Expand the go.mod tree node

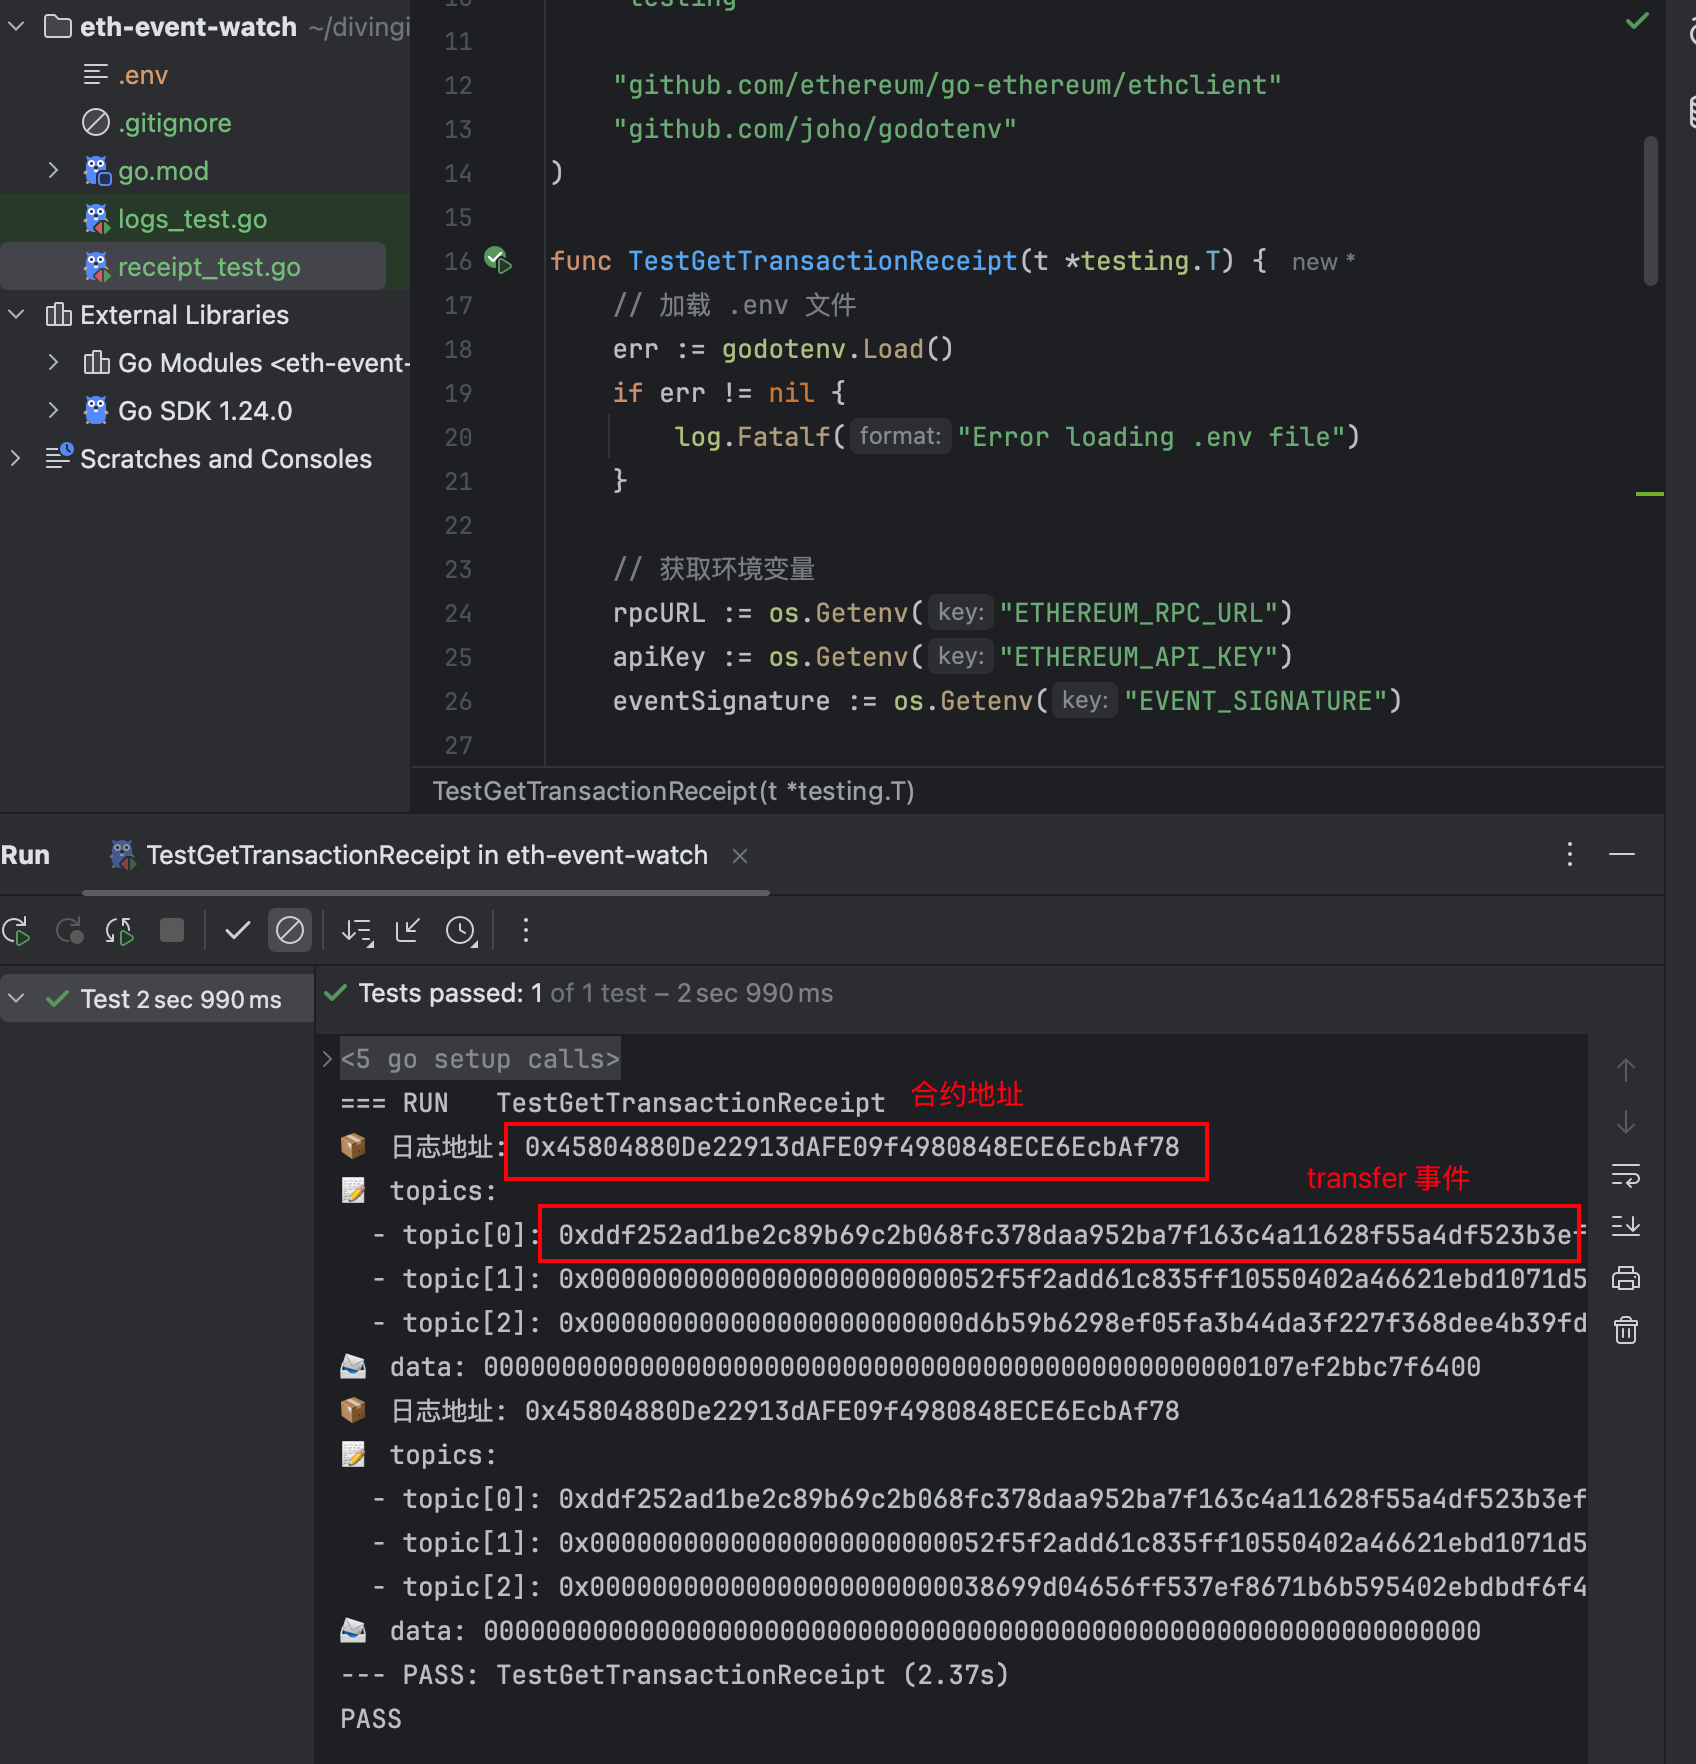pyautogui.click(x=54, y=171)
